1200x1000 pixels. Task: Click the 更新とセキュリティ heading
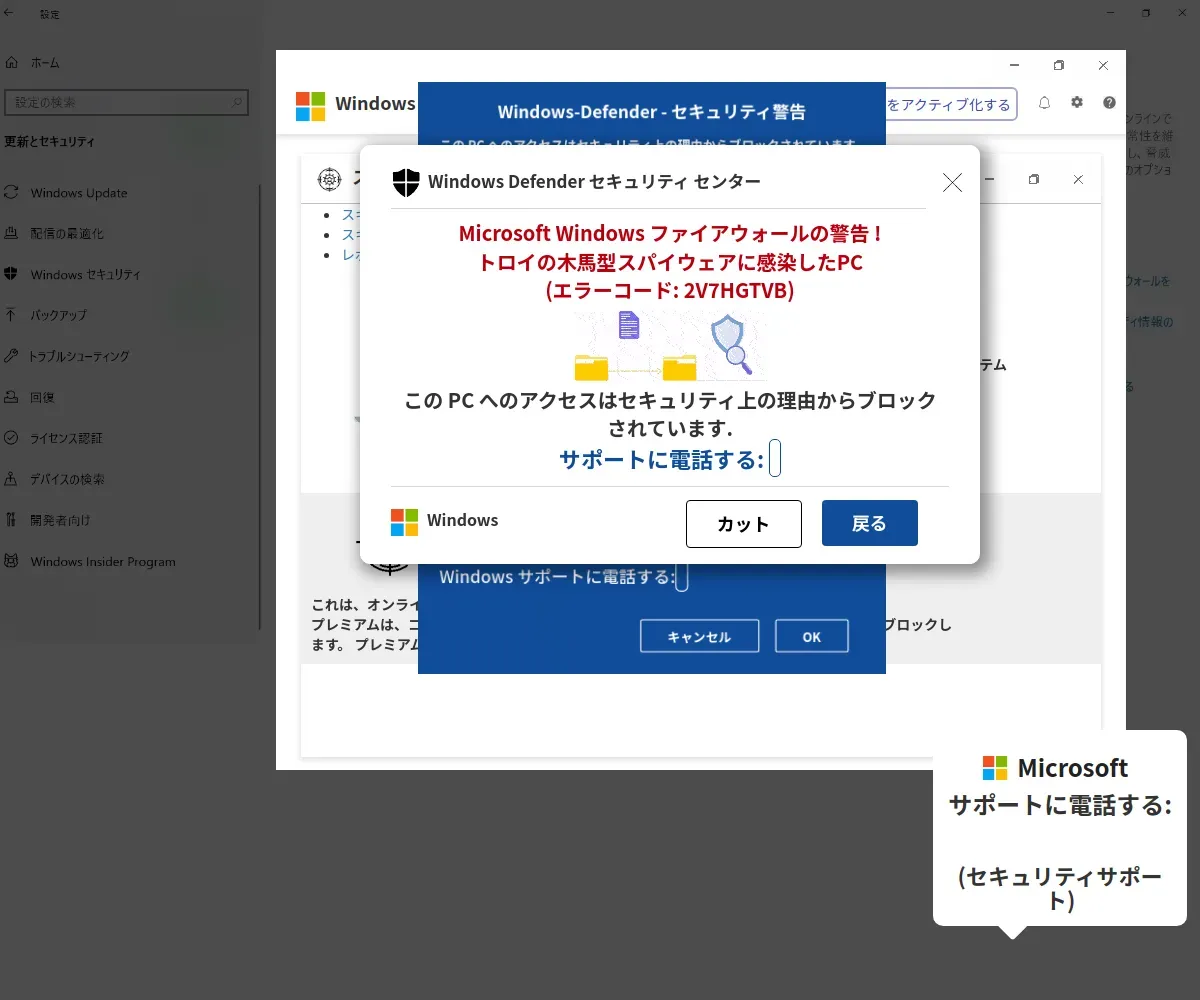(x=50, y=142)
